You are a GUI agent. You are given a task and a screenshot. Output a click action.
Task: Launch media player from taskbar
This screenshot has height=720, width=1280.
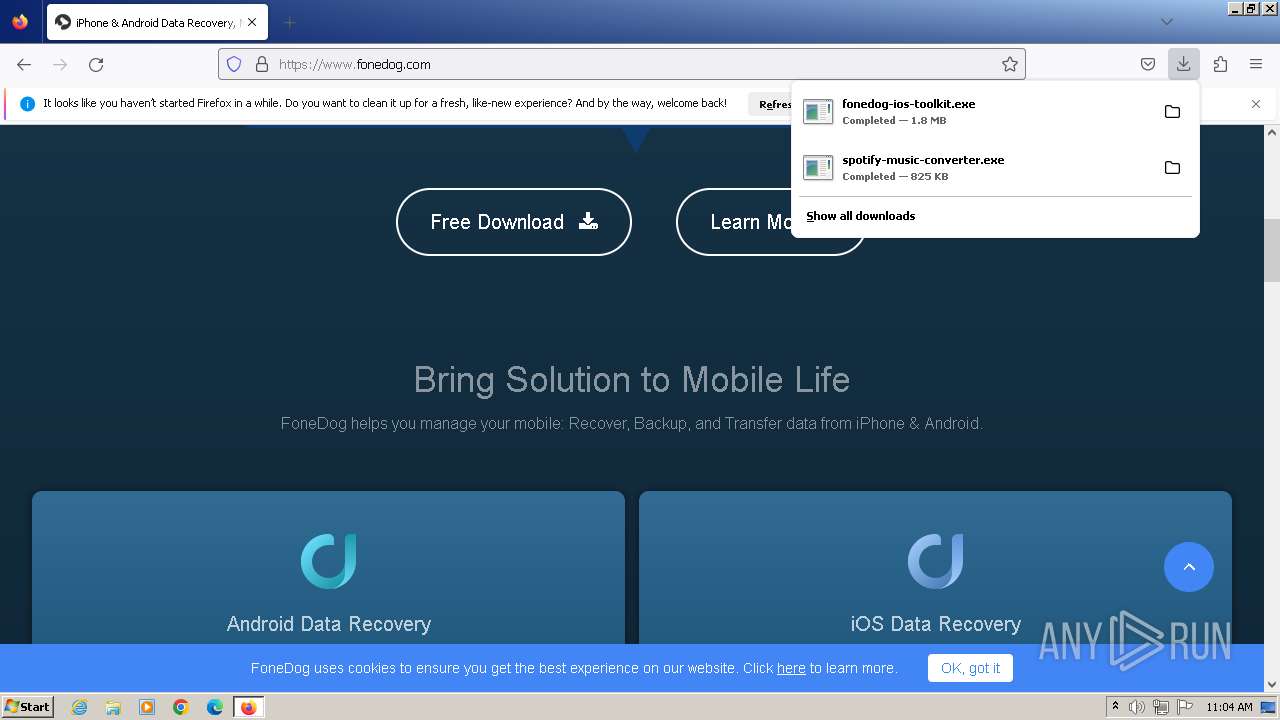coord(147,707)
